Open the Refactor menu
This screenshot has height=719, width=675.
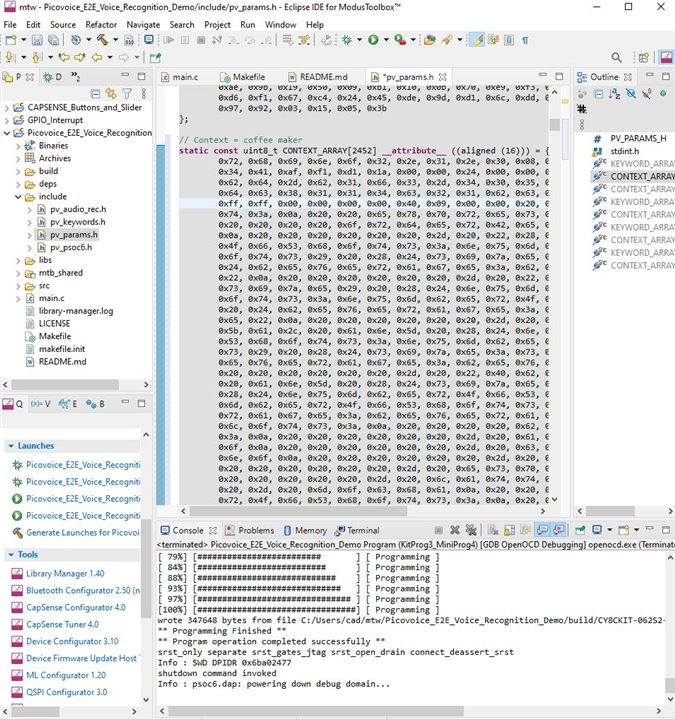tap(100, 24)
